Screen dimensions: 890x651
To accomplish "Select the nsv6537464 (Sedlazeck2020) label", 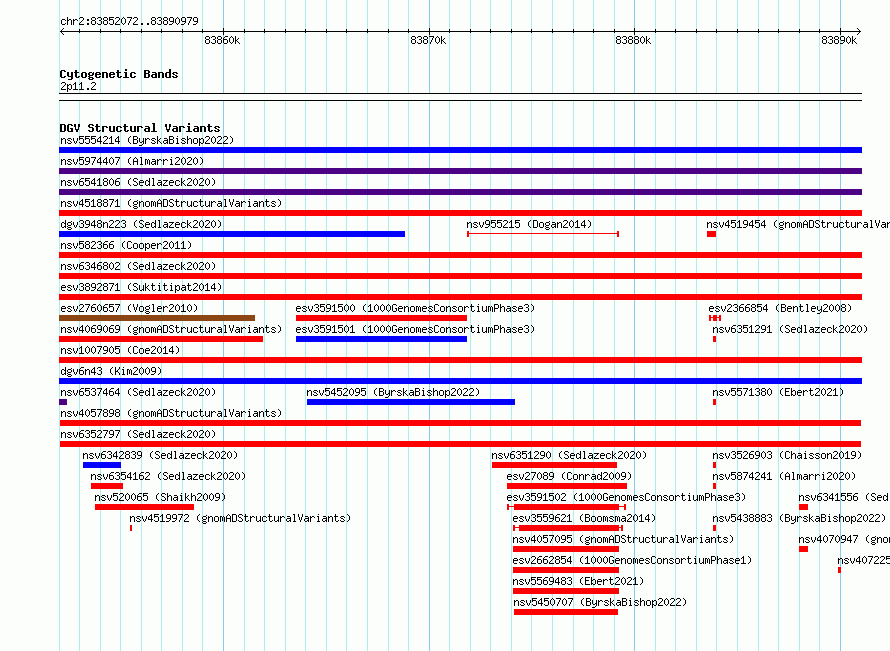I will [138, 392].
